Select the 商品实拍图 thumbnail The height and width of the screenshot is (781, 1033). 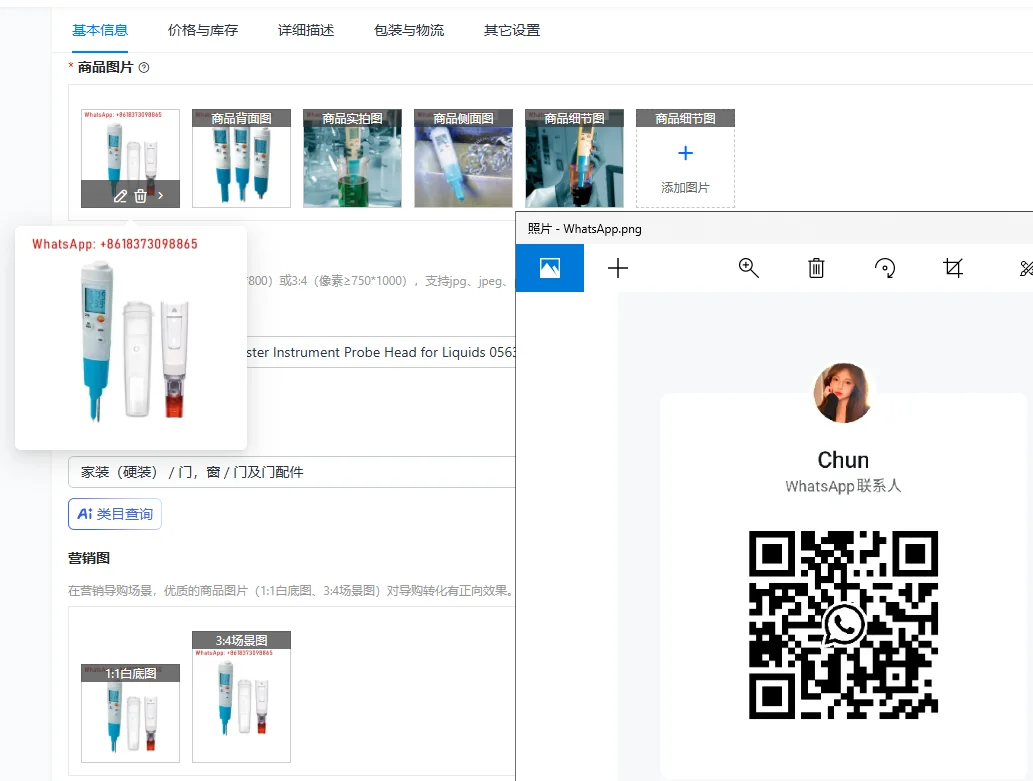352,160
